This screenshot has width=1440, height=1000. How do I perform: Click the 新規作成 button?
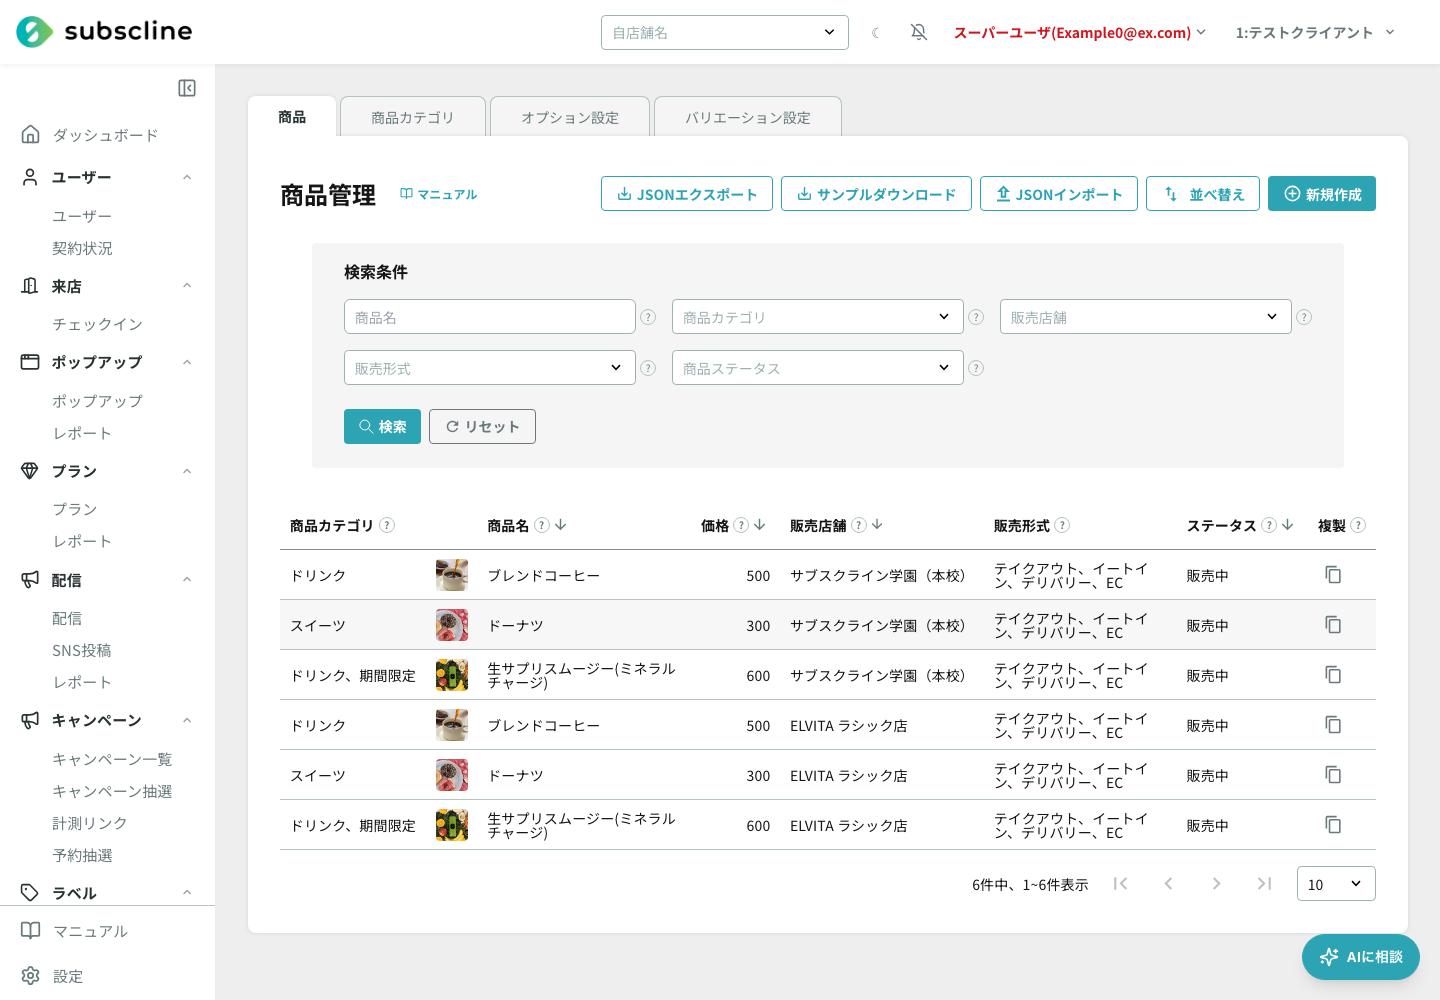coord(1322,194)
